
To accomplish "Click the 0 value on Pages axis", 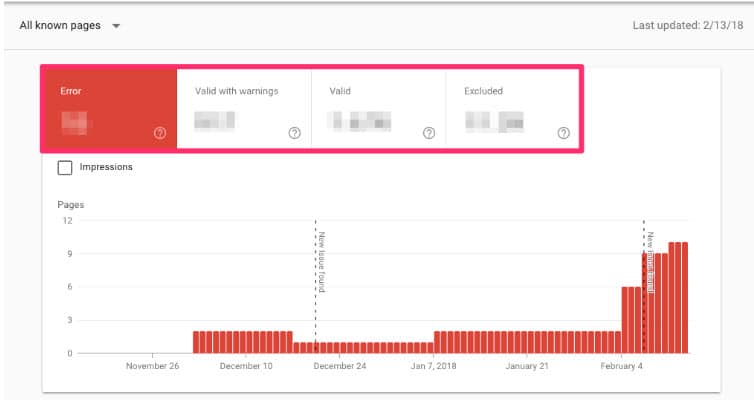I will (x=70, y=353).
